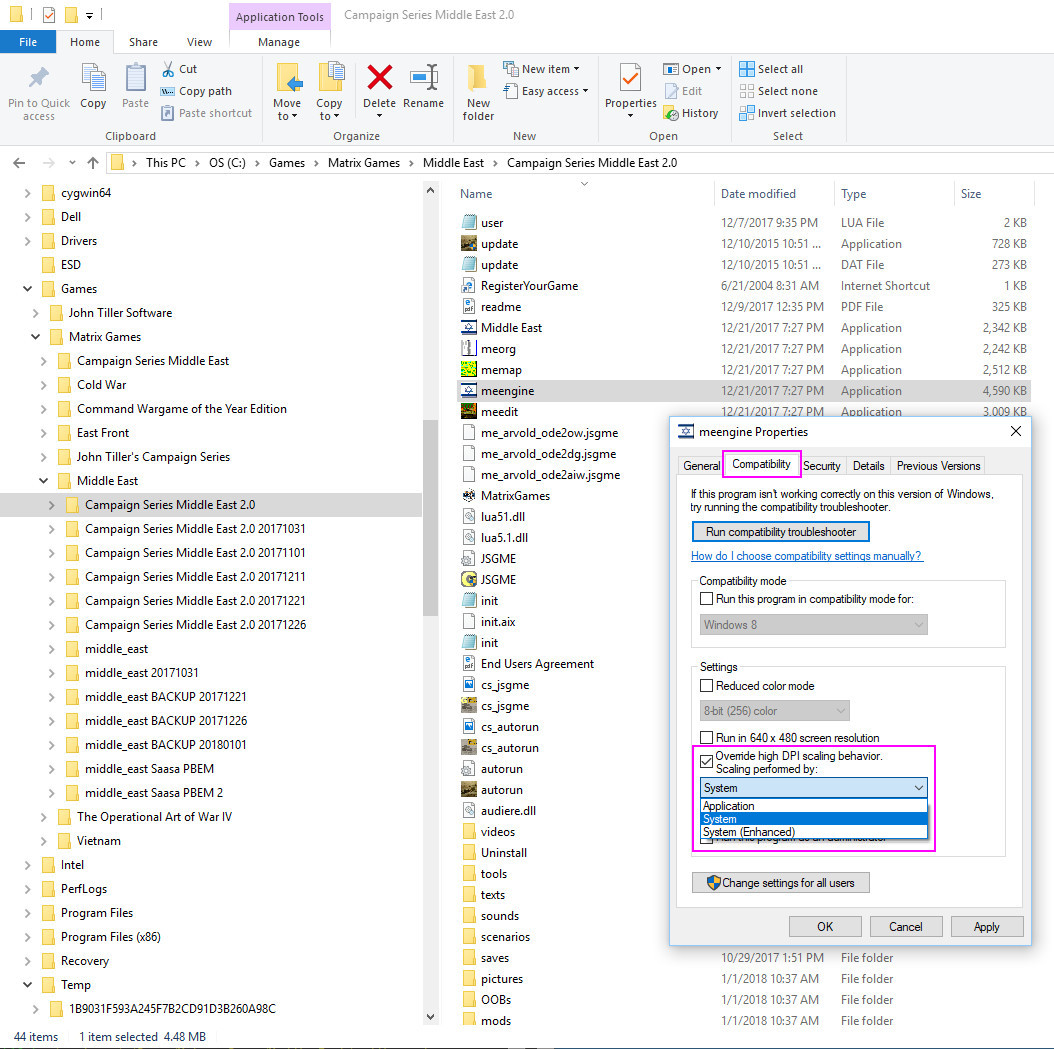Select the memap application file
The height and width of the screenshot is (1049, 1054).
tap(501, 370)
